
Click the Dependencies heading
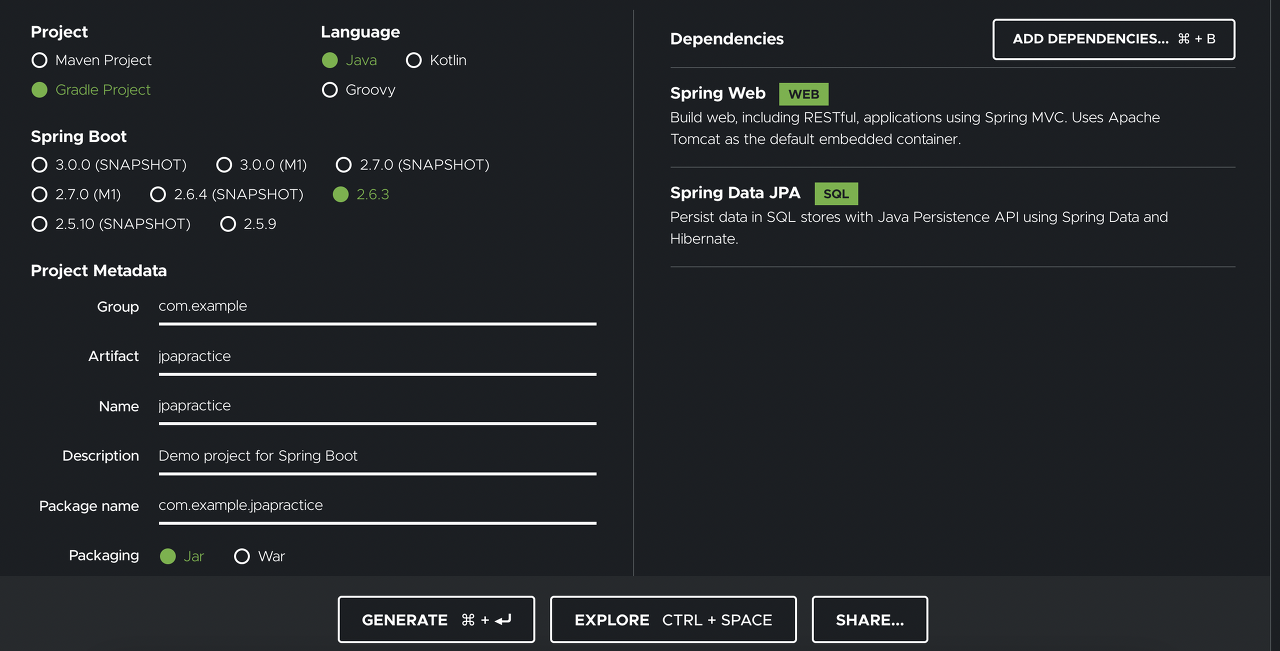(727, 39)
